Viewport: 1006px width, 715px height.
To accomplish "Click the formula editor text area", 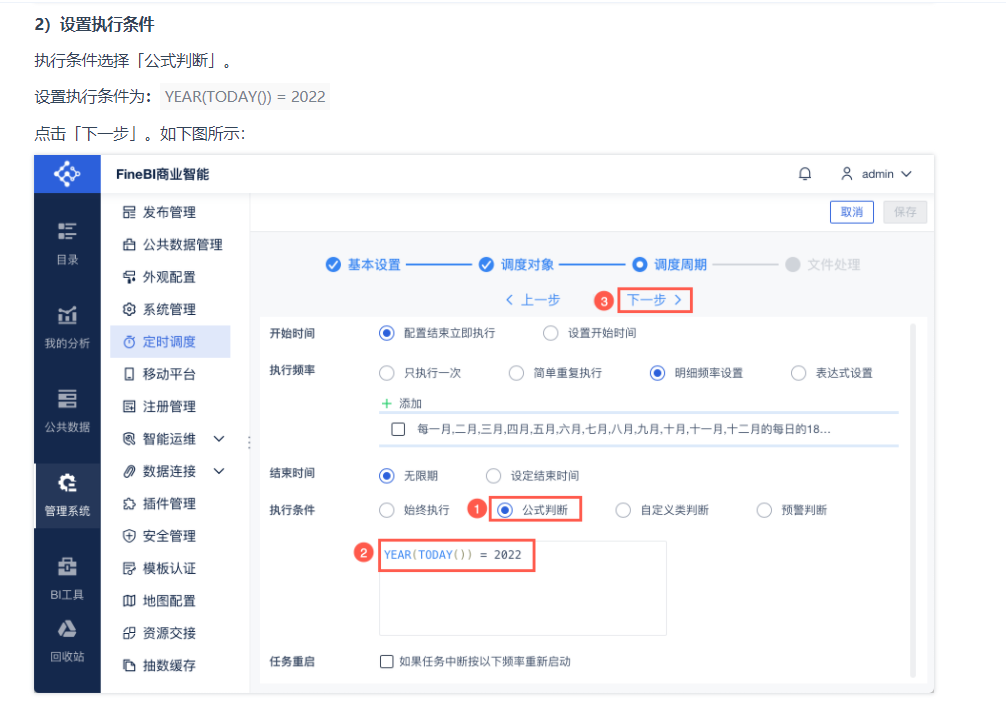I will pyautogui.click(x=522, y=588).
